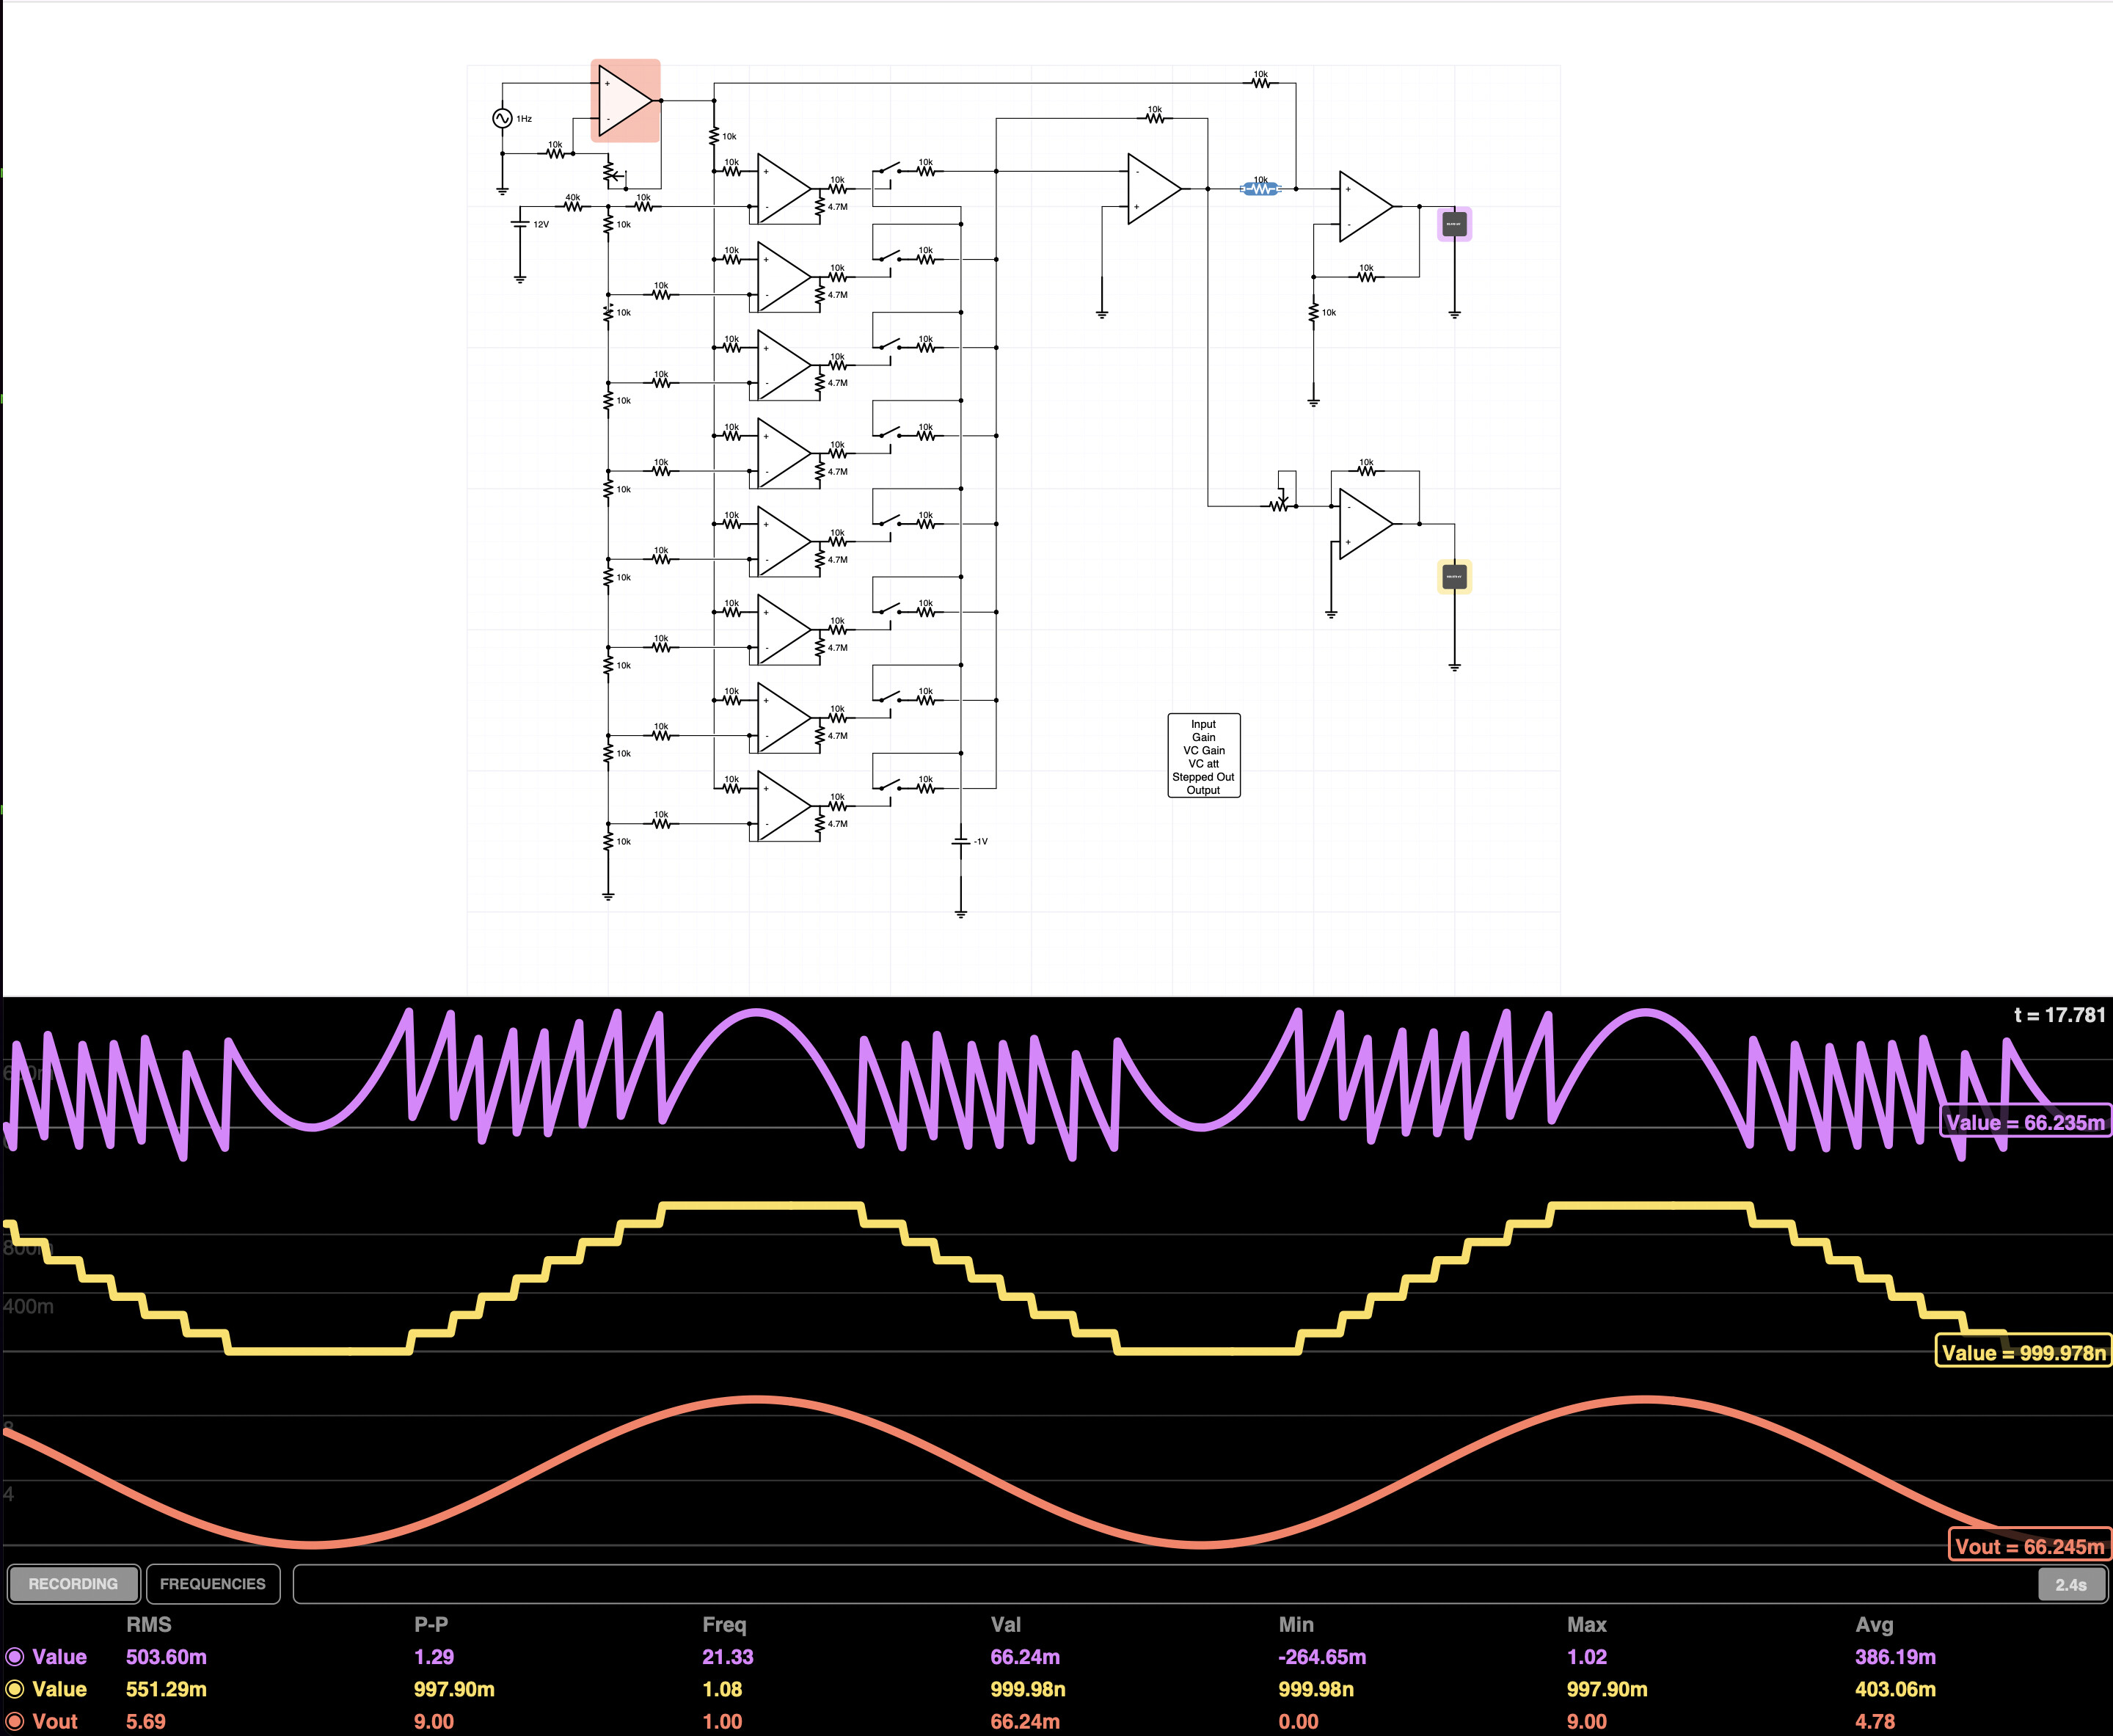This screenshot has width=2113, height=1736.
Task: Select the 4.7M resistor on the bottom comparator
Action: pyautogui.click(x=820, y=824)
